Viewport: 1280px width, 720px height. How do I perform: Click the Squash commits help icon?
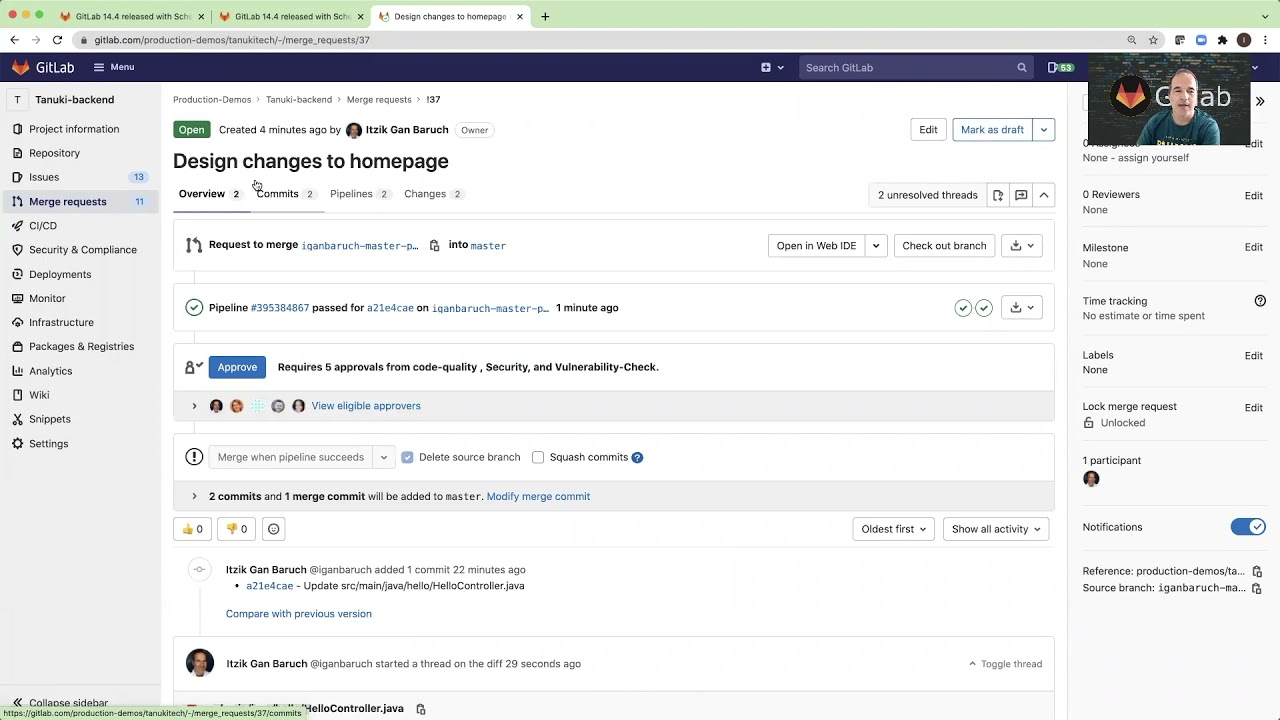pos(637,457)
